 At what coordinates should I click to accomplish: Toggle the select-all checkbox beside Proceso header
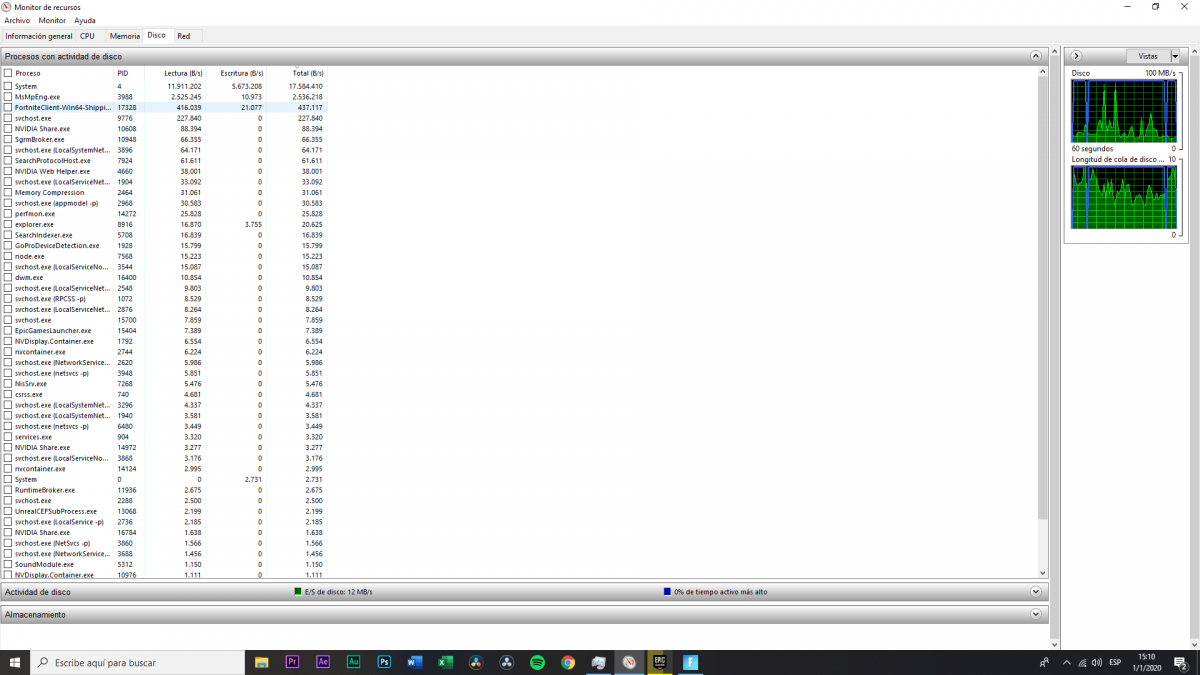(x=8, y=73)
